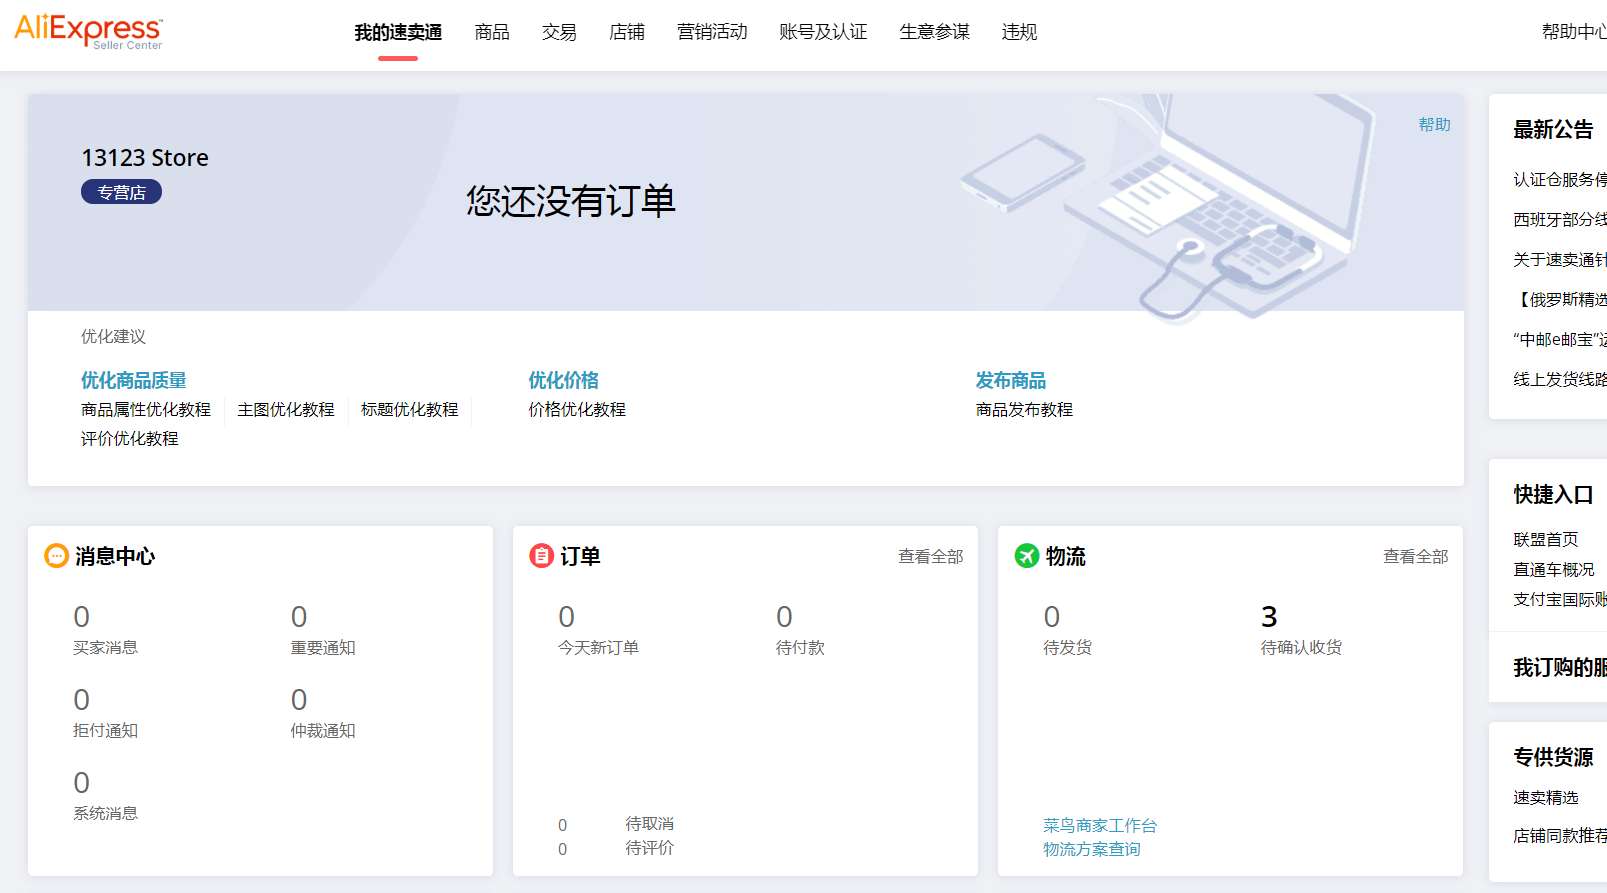Open the 营销活动 menu
This screenshot has width=1607, height=893.
pyautogui.click(x=712, y=32)
